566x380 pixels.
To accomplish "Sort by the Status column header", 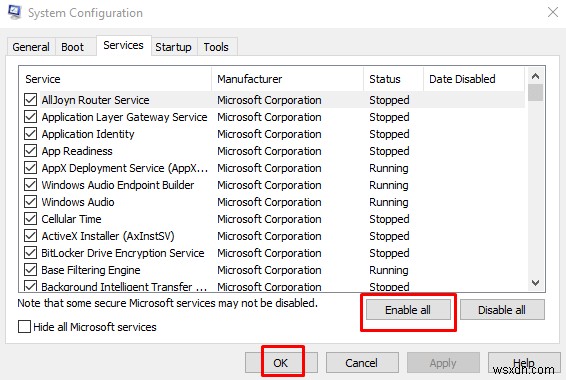I will pyautogui.click(x=393, y=79).
